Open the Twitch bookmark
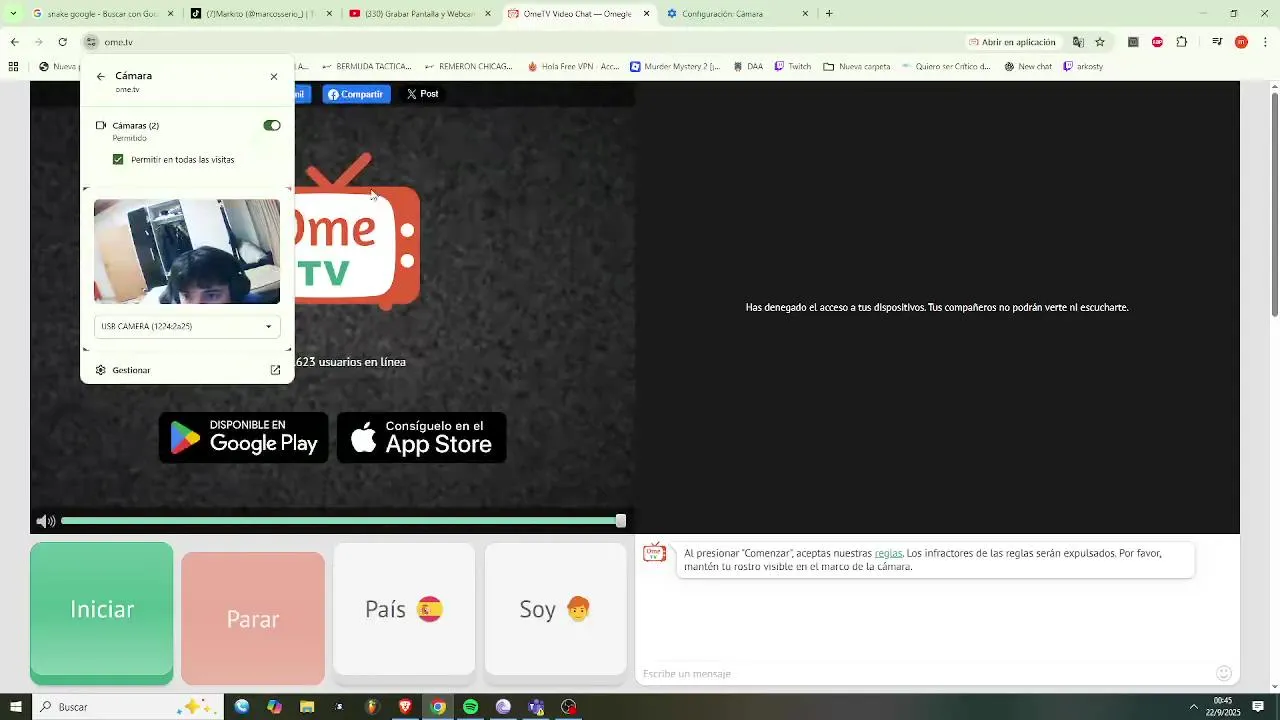1280x720 pixels. point(792,67)
